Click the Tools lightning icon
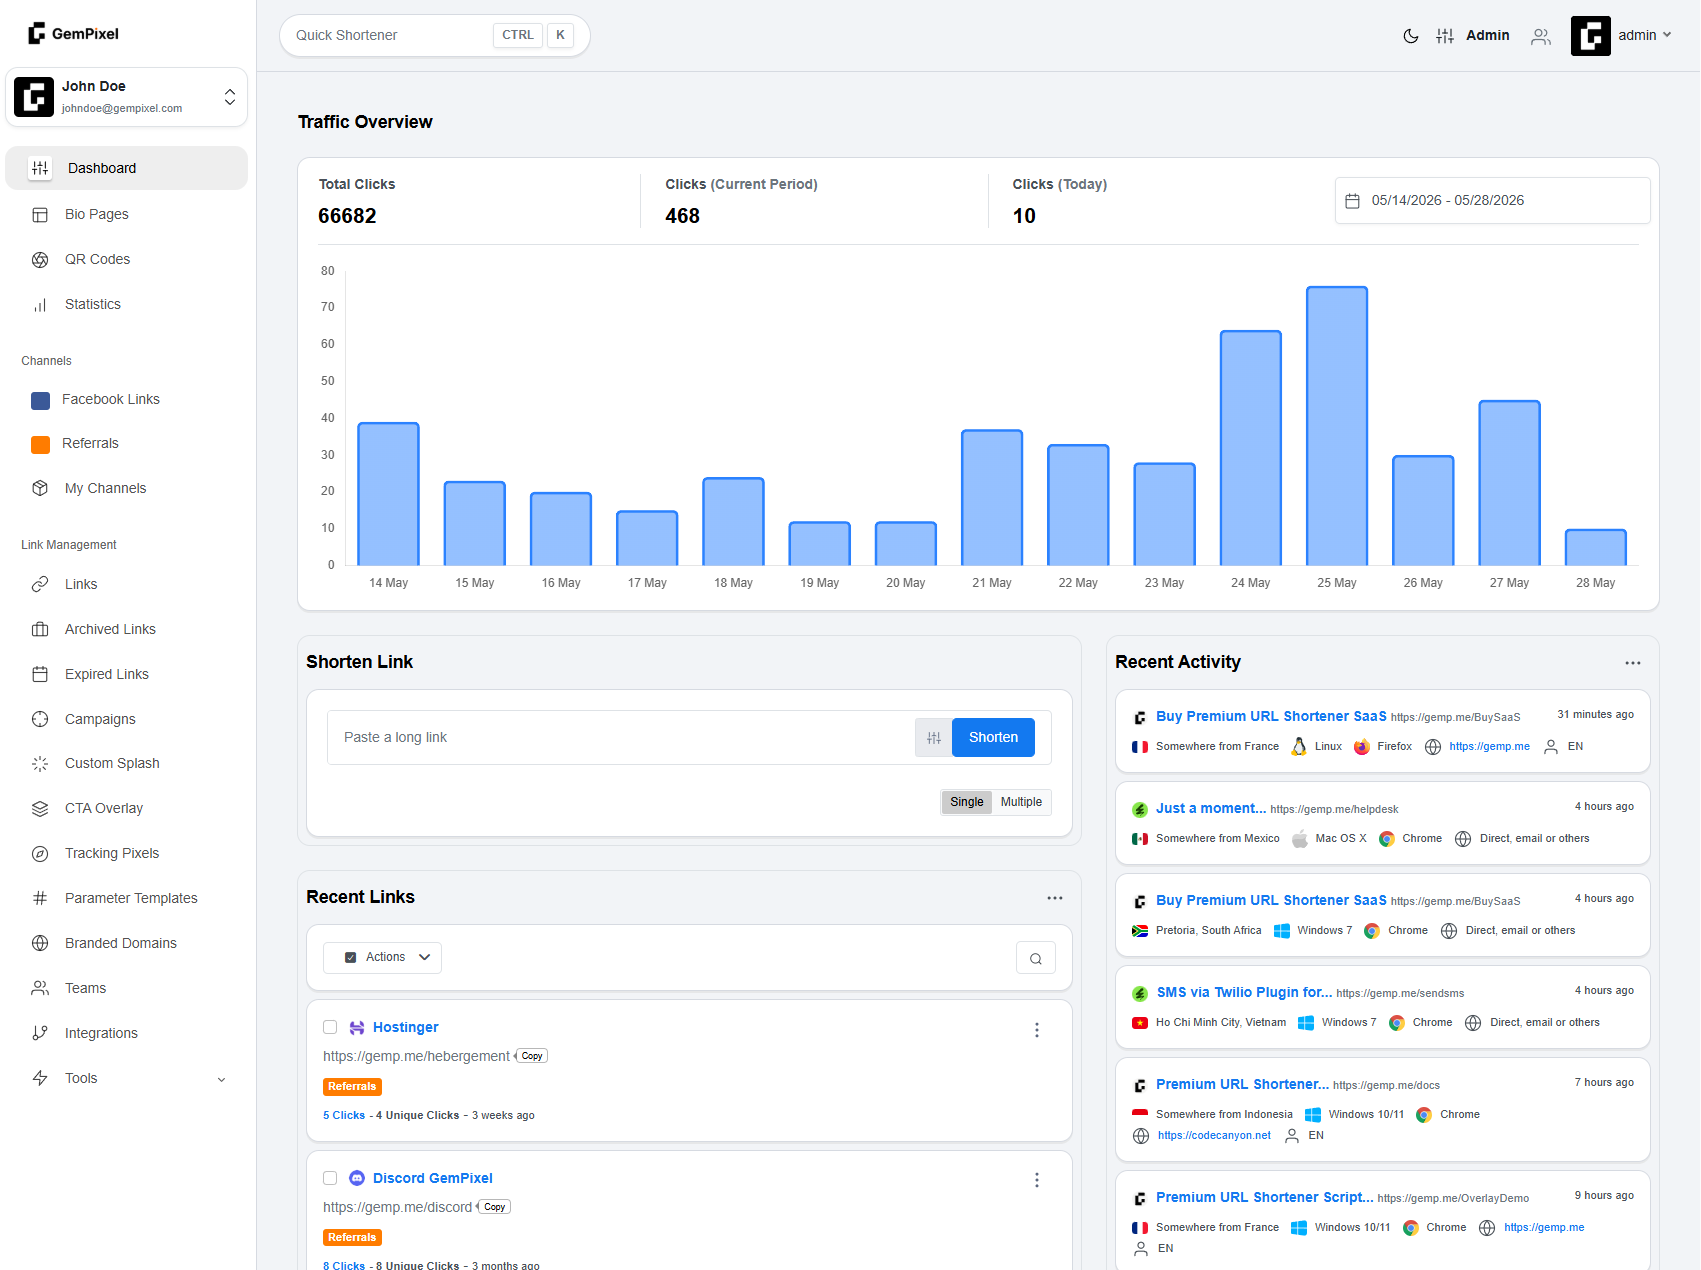Screen dimensions: 1701x1270 coord(40,1078)
